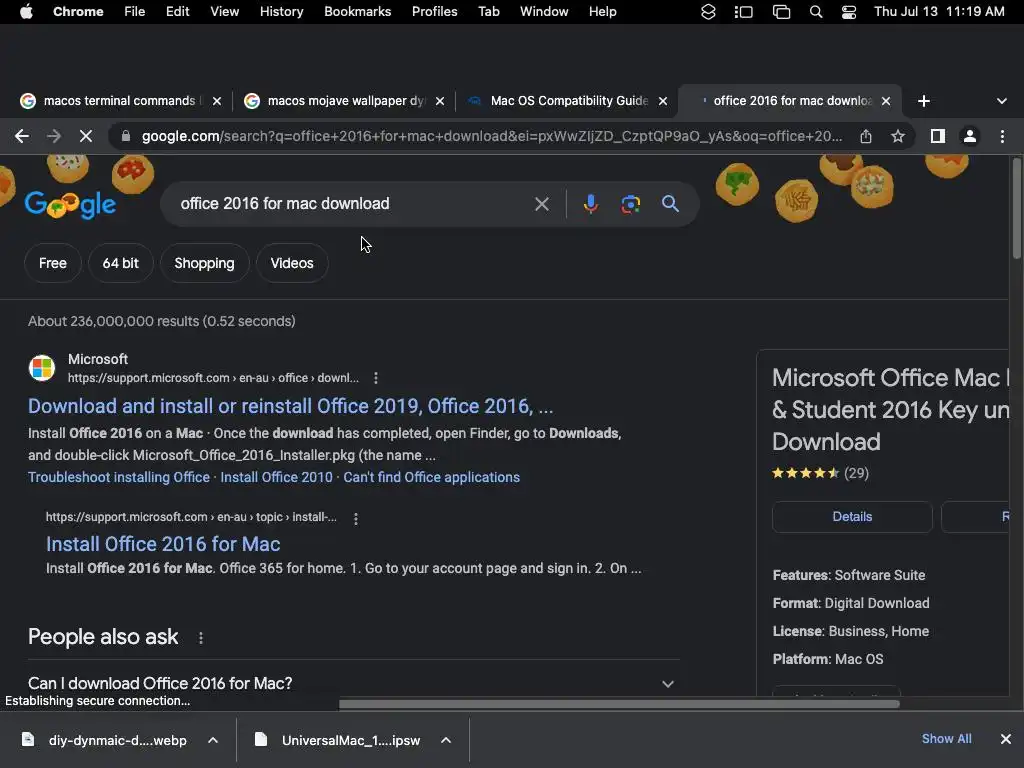
Task: Click the Spotlight search icon in menu bar
Action: pyautogui.click(x=816, y=12)
